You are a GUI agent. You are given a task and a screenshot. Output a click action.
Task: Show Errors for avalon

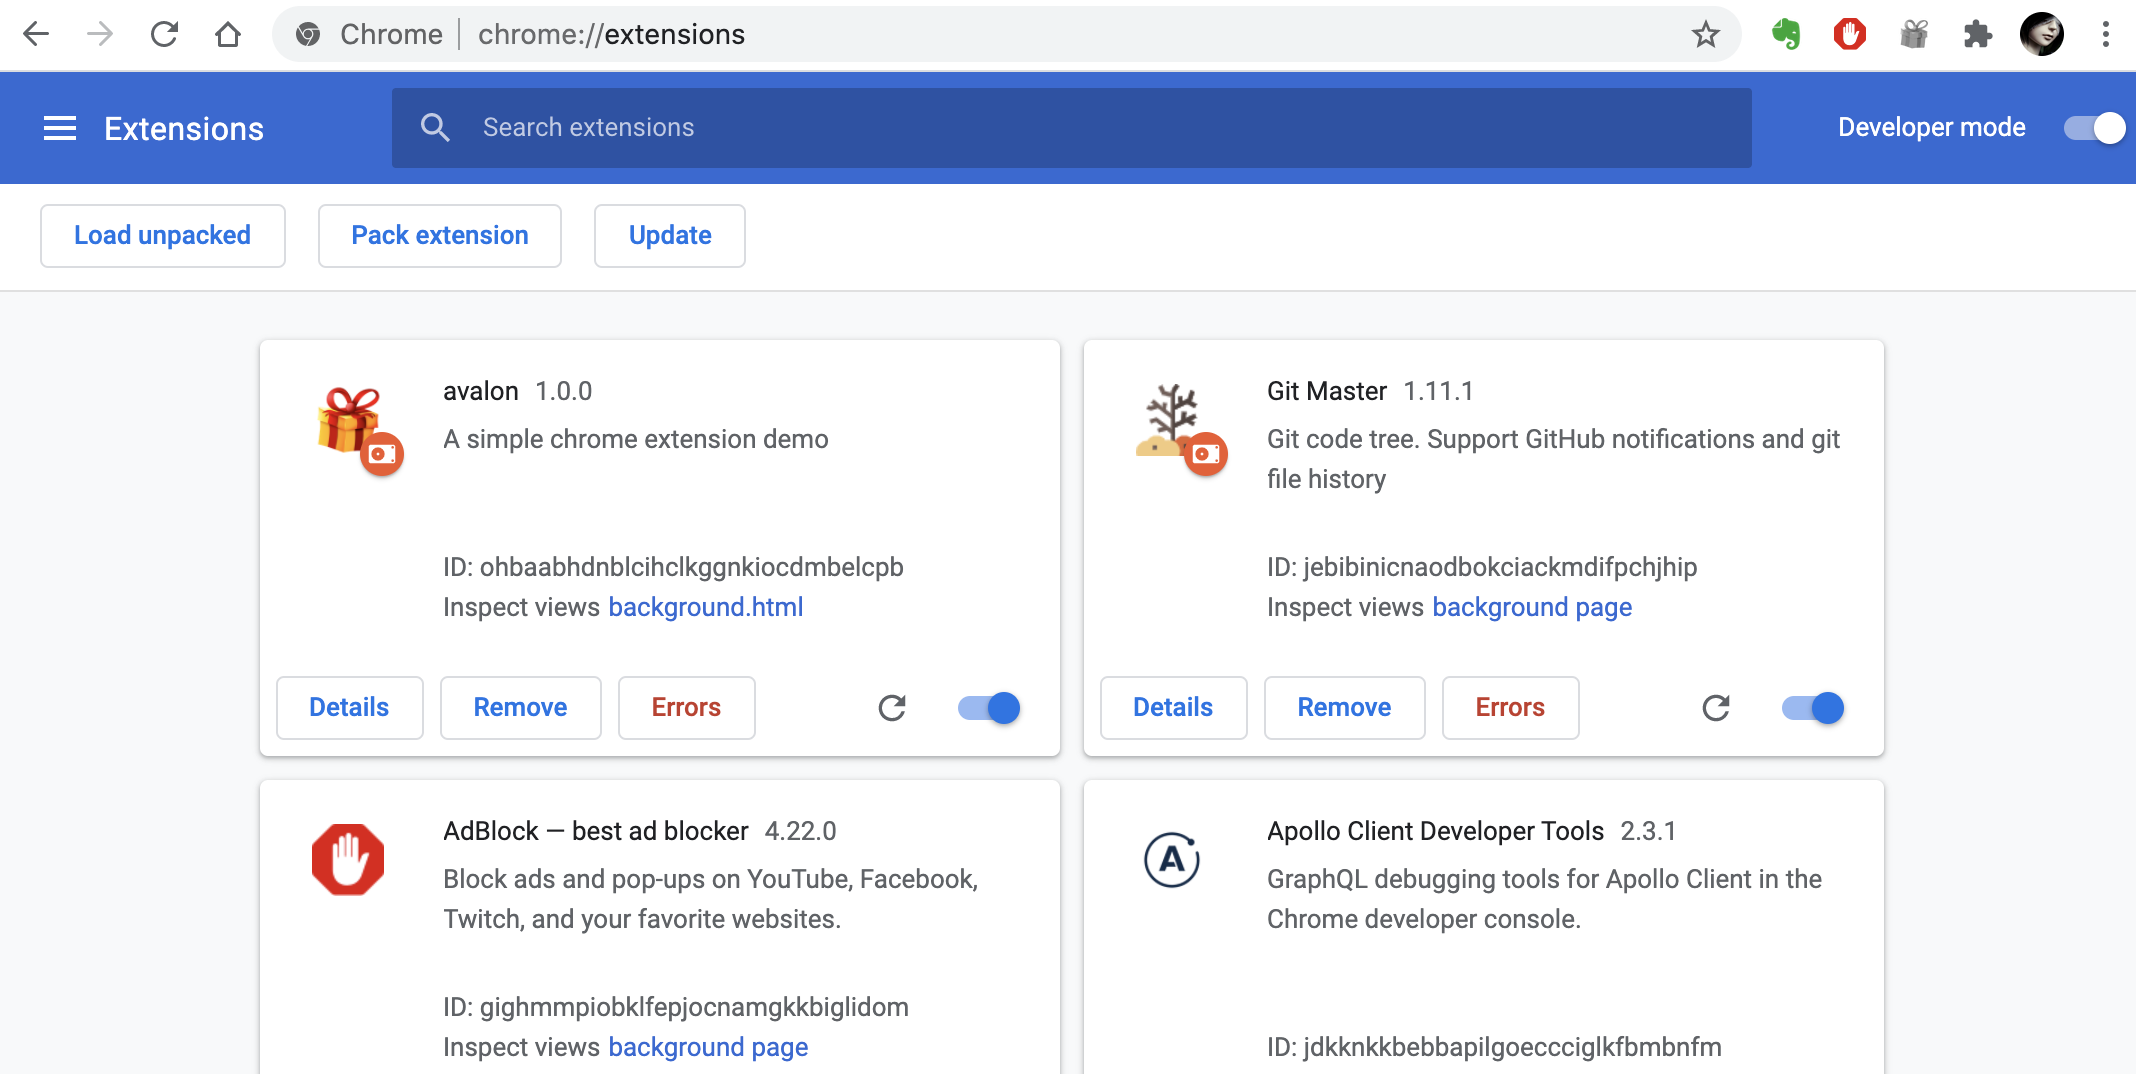click(686, 708)
